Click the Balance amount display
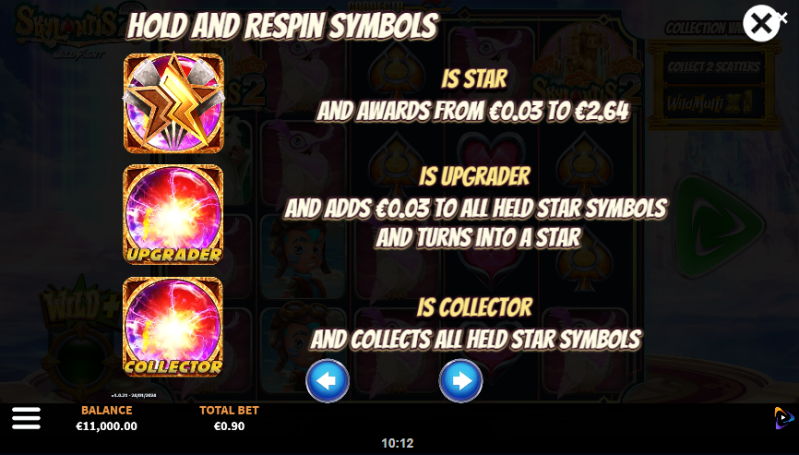 point(106,426)
